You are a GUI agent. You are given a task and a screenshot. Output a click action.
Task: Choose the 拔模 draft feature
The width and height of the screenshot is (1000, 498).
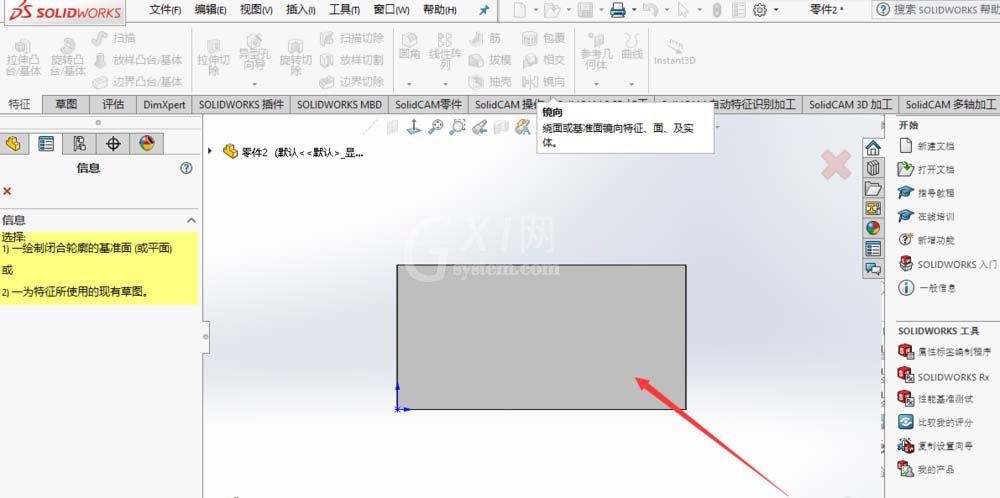(x=490, y=60)
